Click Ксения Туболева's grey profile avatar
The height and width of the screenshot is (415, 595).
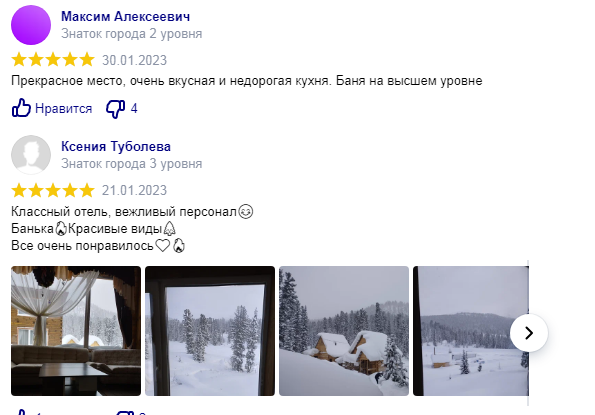click(x=31, y=155)
